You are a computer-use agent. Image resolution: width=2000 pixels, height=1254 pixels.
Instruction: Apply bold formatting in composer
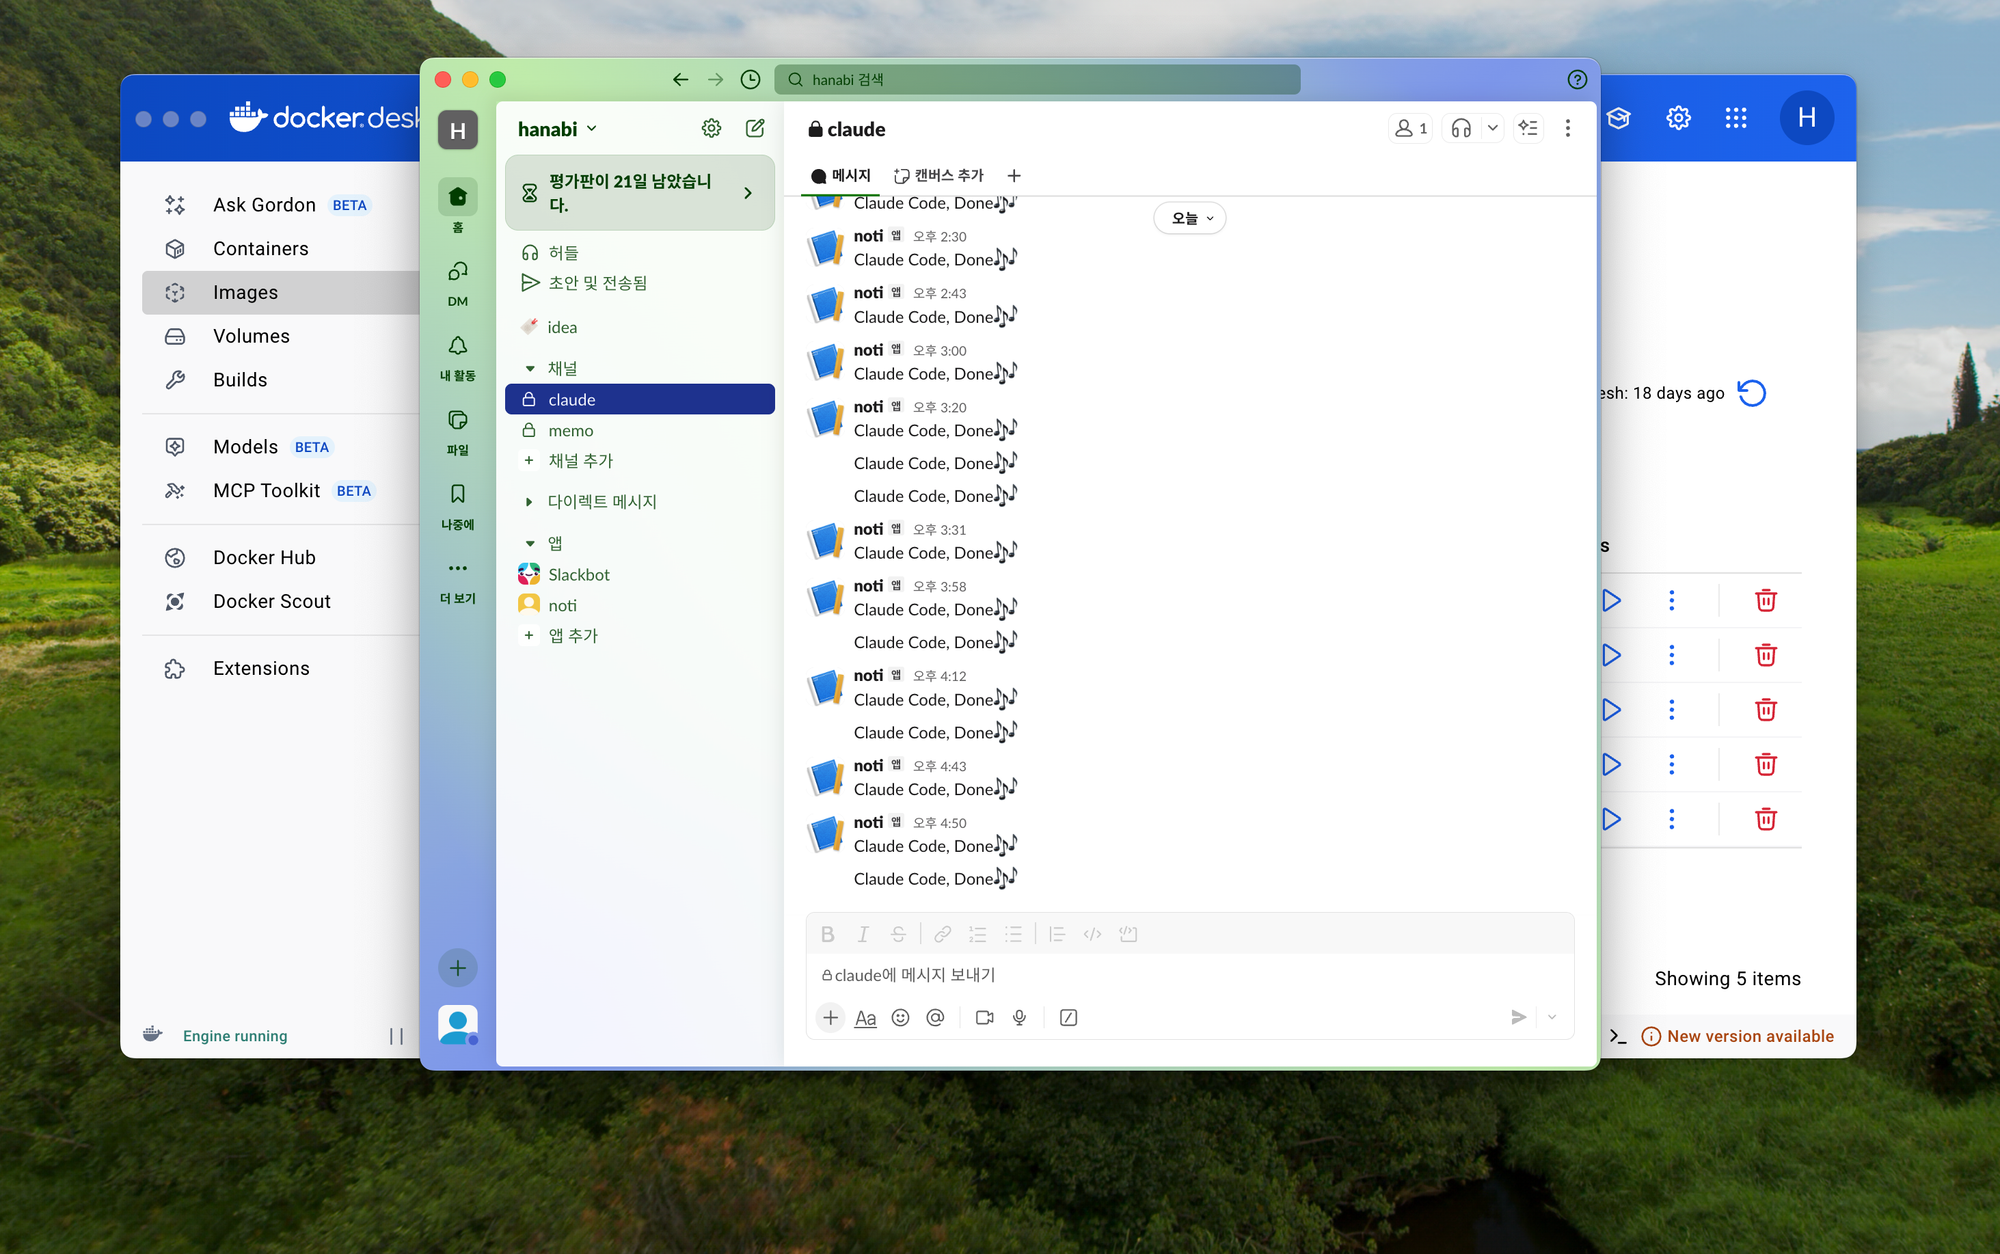tap(827, 934)
